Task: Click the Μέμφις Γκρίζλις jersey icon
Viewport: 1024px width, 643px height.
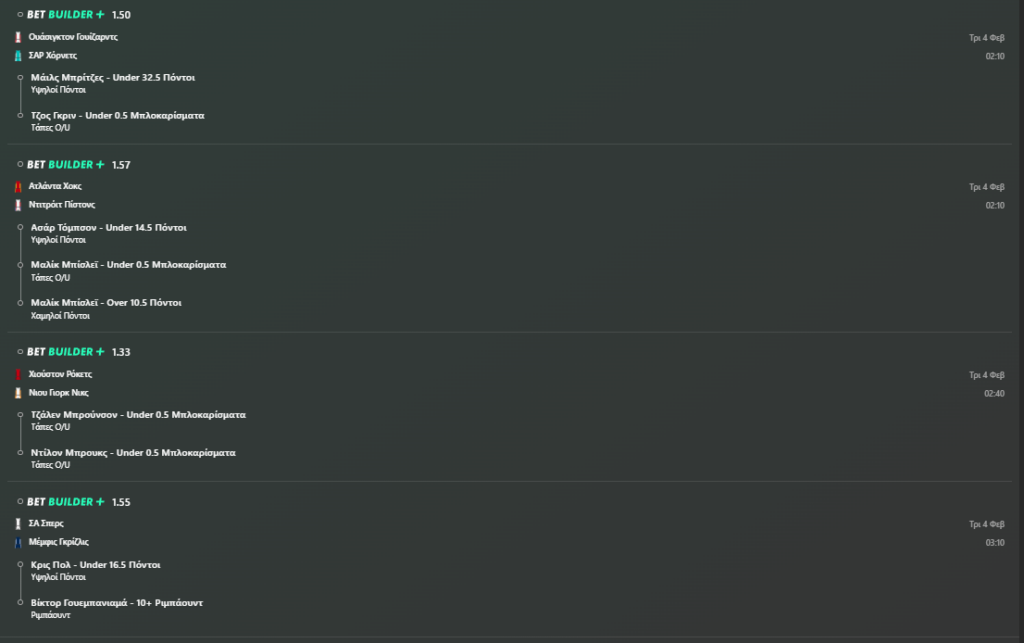Action: coord(18,542)
